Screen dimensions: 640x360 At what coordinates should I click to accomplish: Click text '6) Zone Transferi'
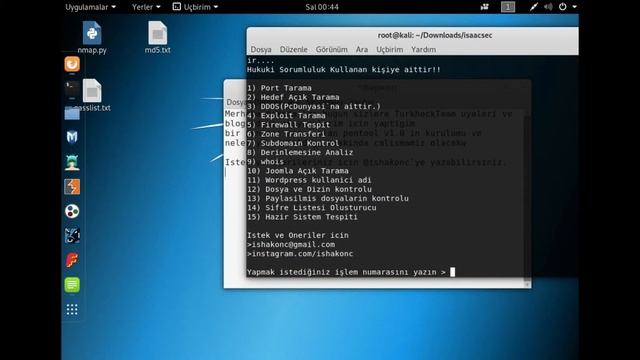286,134
